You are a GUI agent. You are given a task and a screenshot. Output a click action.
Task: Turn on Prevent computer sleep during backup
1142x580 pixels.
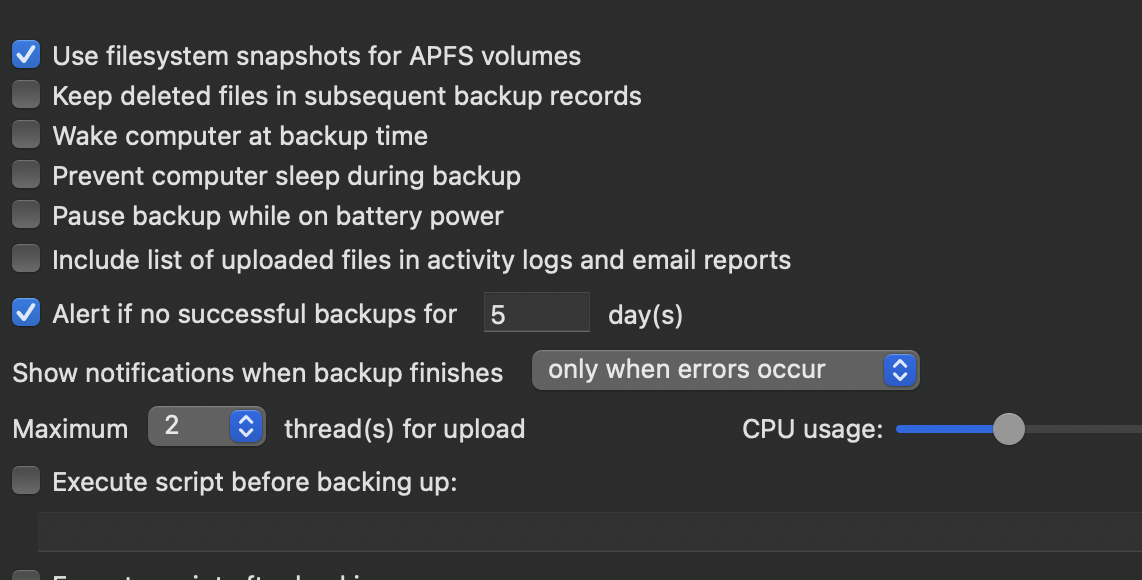[26, 175]
